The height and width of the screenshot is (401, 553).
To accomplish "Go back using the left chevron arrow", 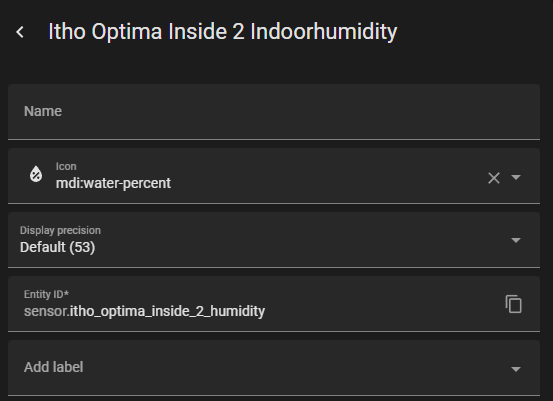I will (20, 32).
